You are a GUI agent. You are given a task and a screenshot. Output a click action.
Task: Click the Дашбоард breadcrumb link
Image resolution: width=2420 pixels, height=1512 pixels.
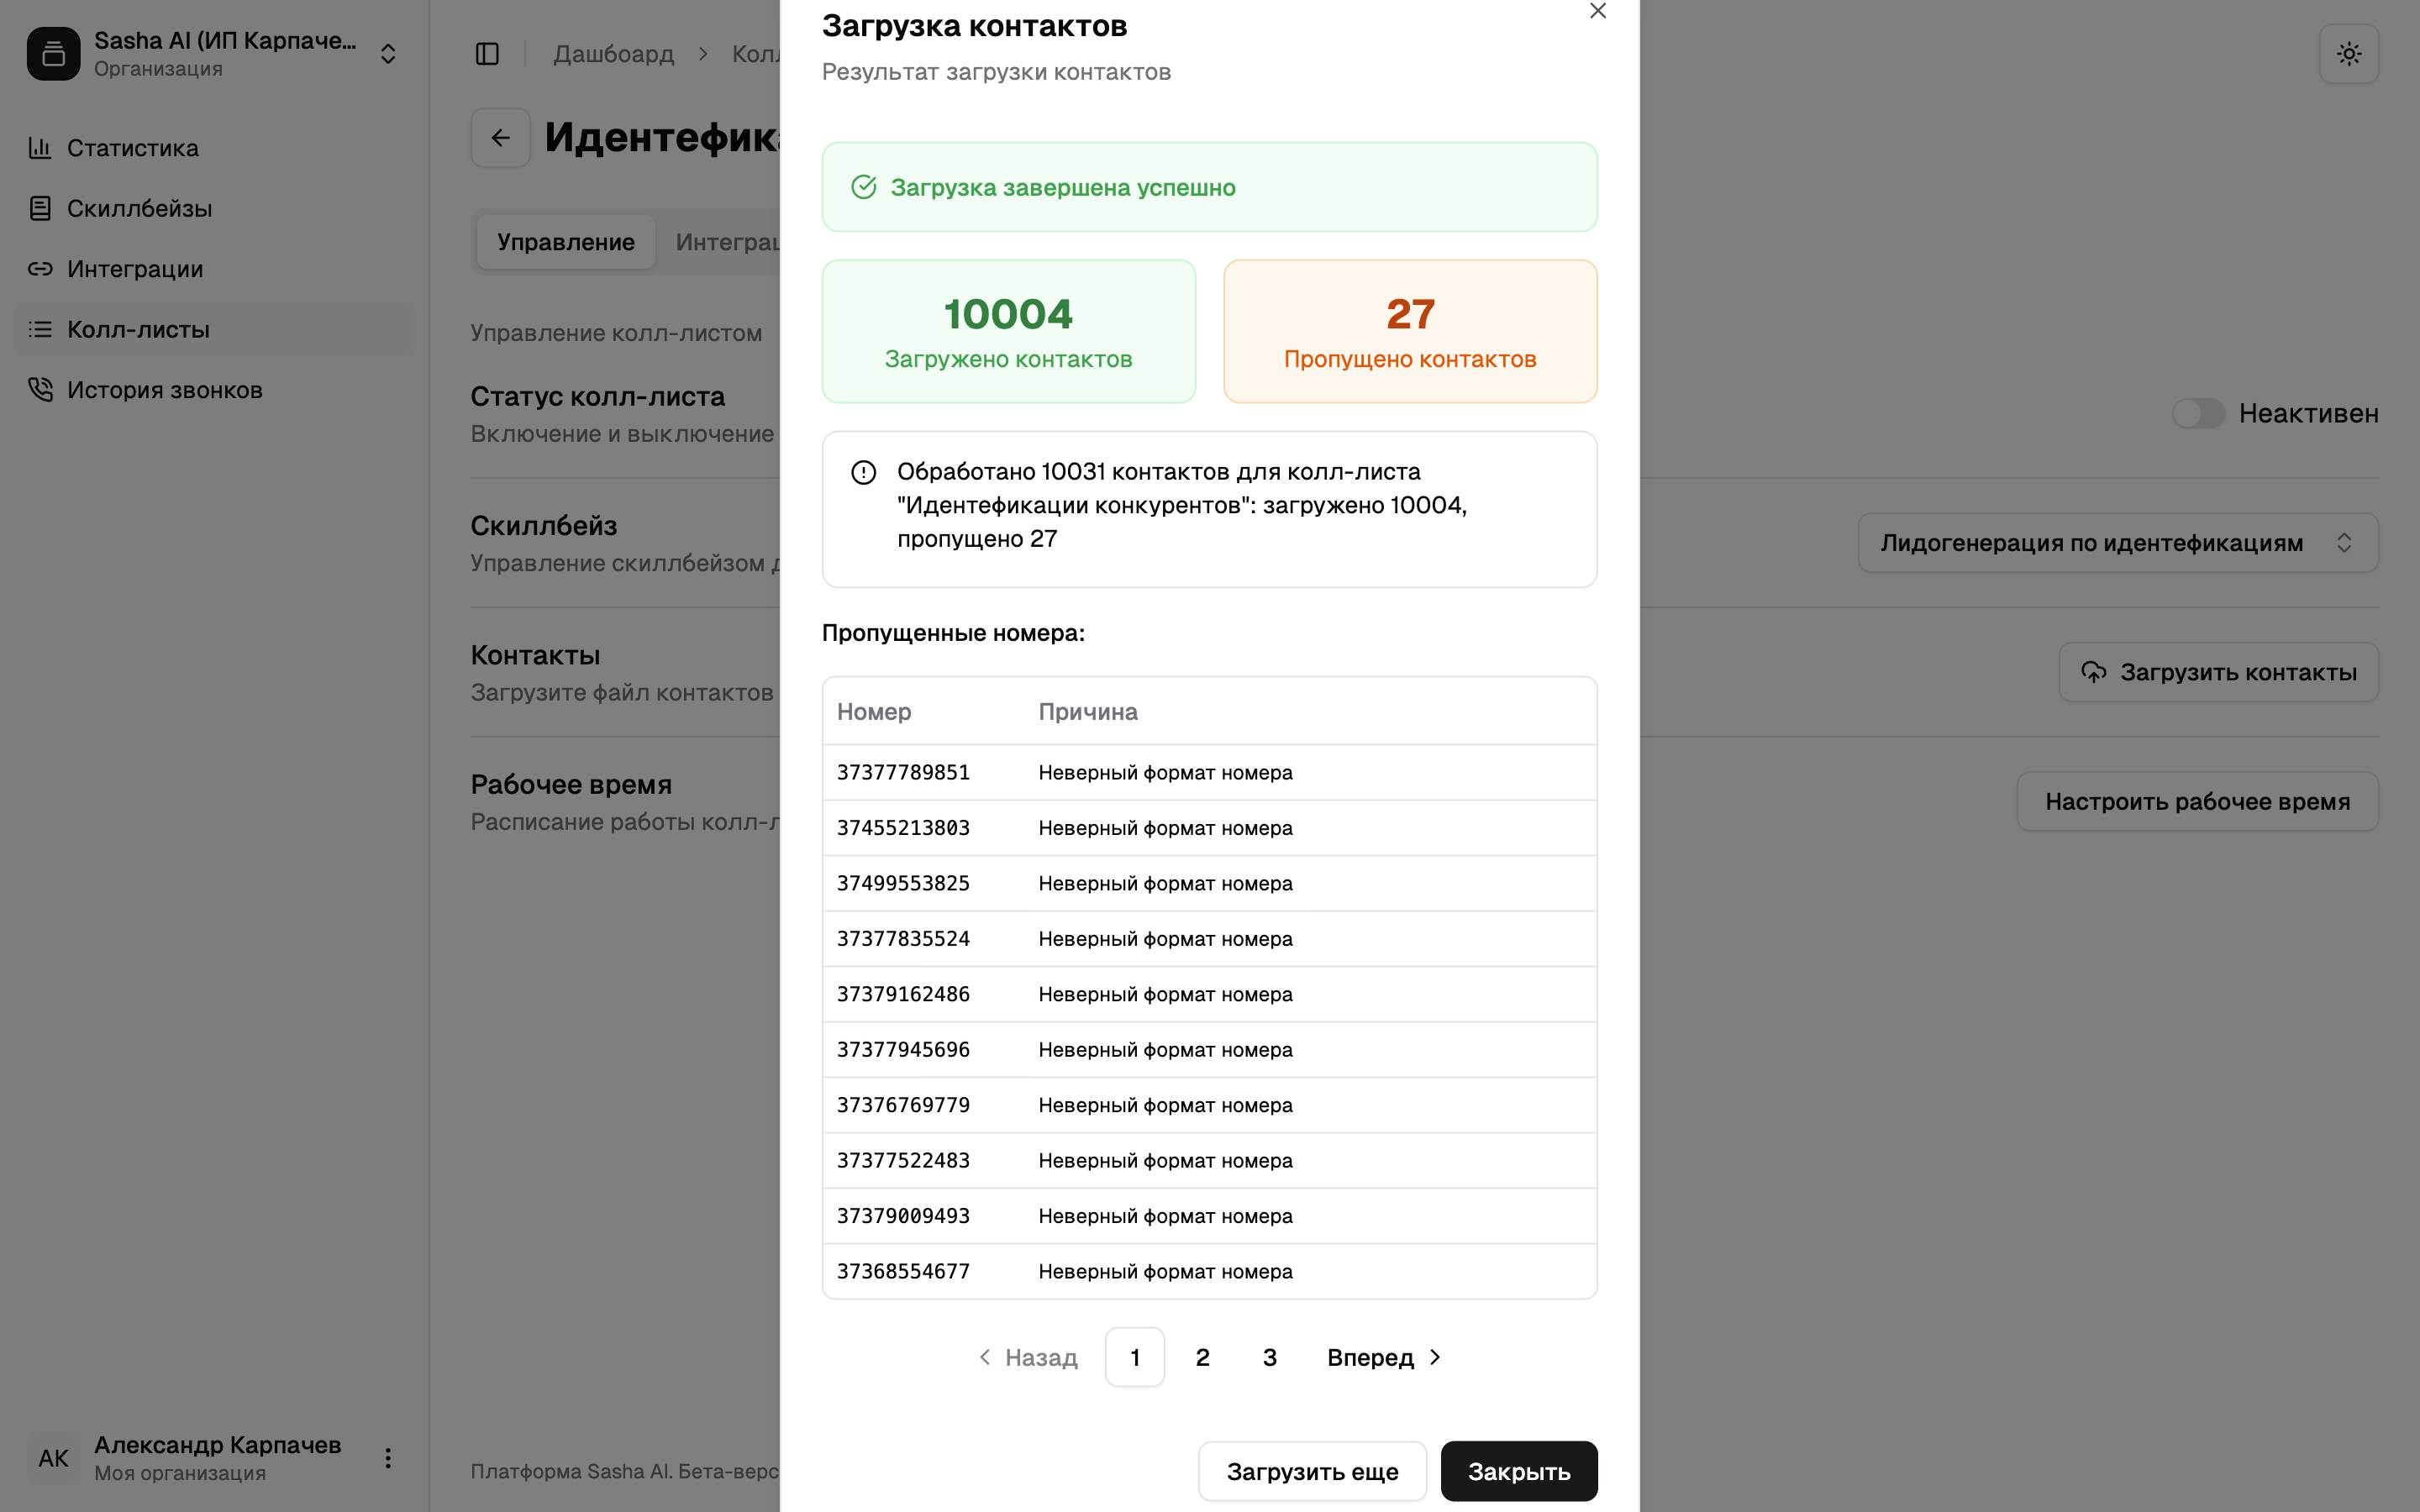point(613,54)
